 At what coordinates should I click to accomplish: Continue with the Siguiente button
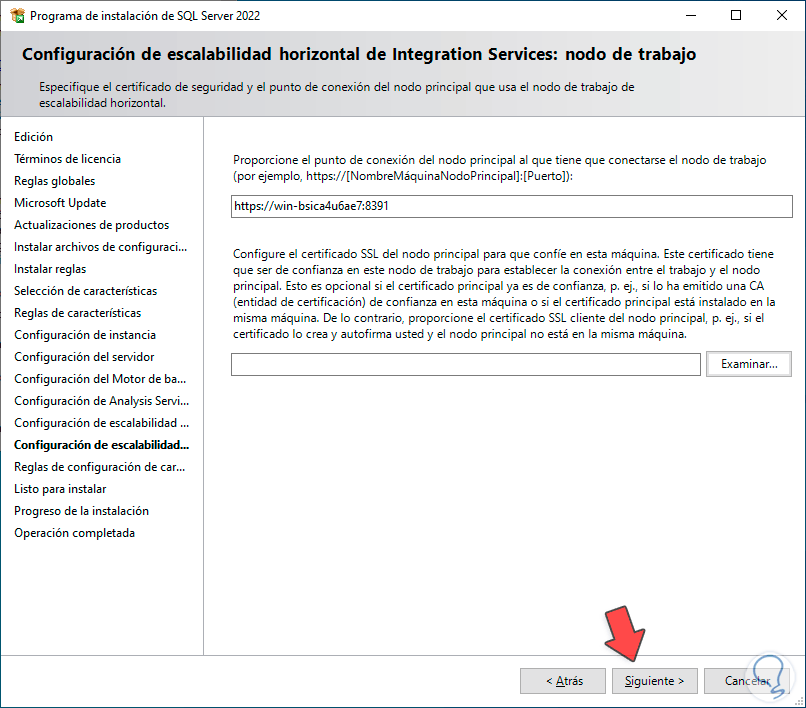[x=654, y=681]
